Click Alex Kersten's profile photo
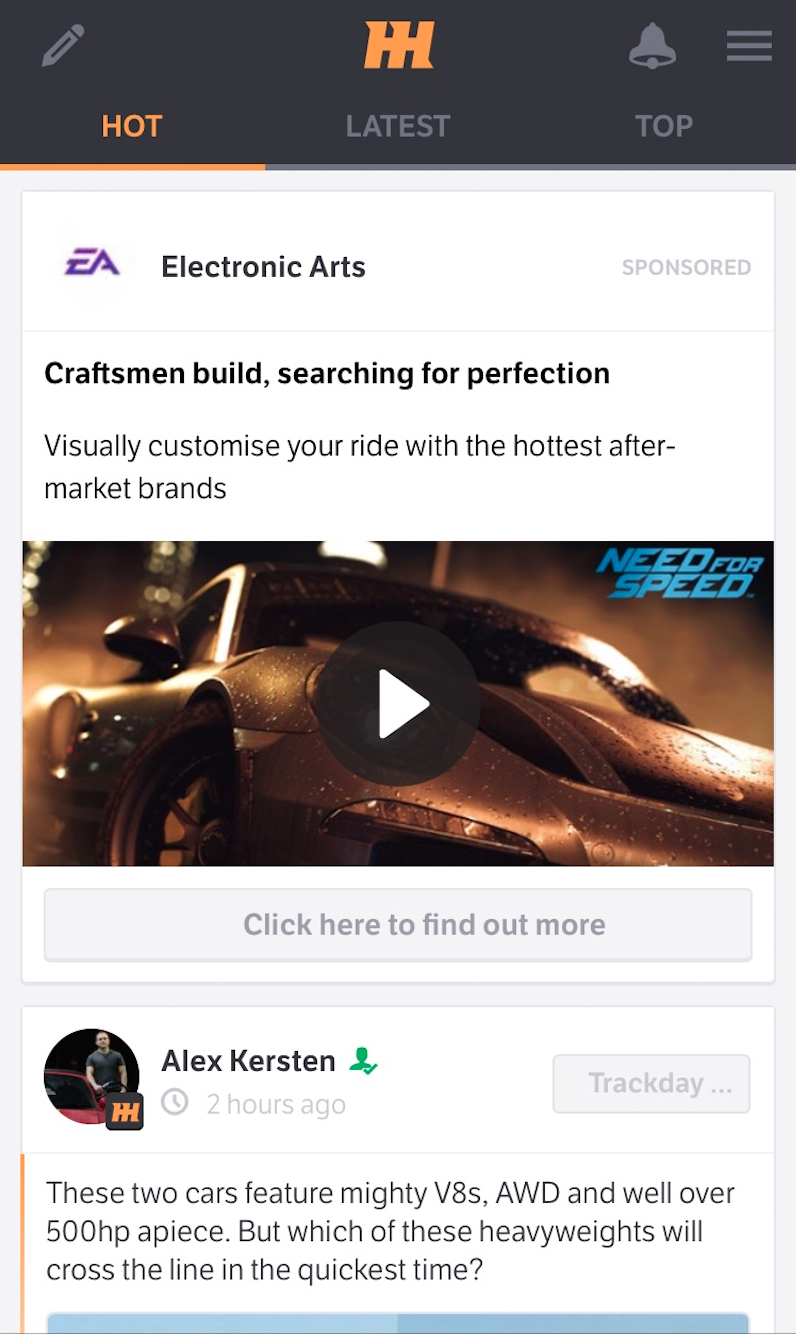This screenshot has width=796, height=1334. tap(92, 1076)
